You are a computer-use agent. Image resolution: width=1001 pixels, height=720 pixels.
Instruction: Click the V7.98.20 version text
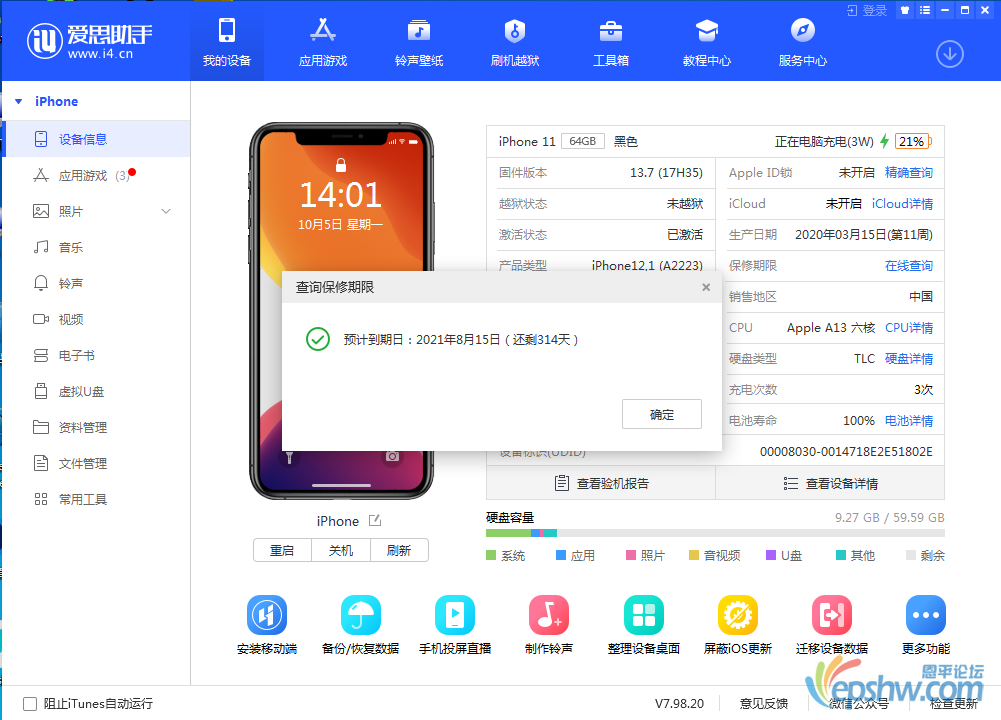679,703
